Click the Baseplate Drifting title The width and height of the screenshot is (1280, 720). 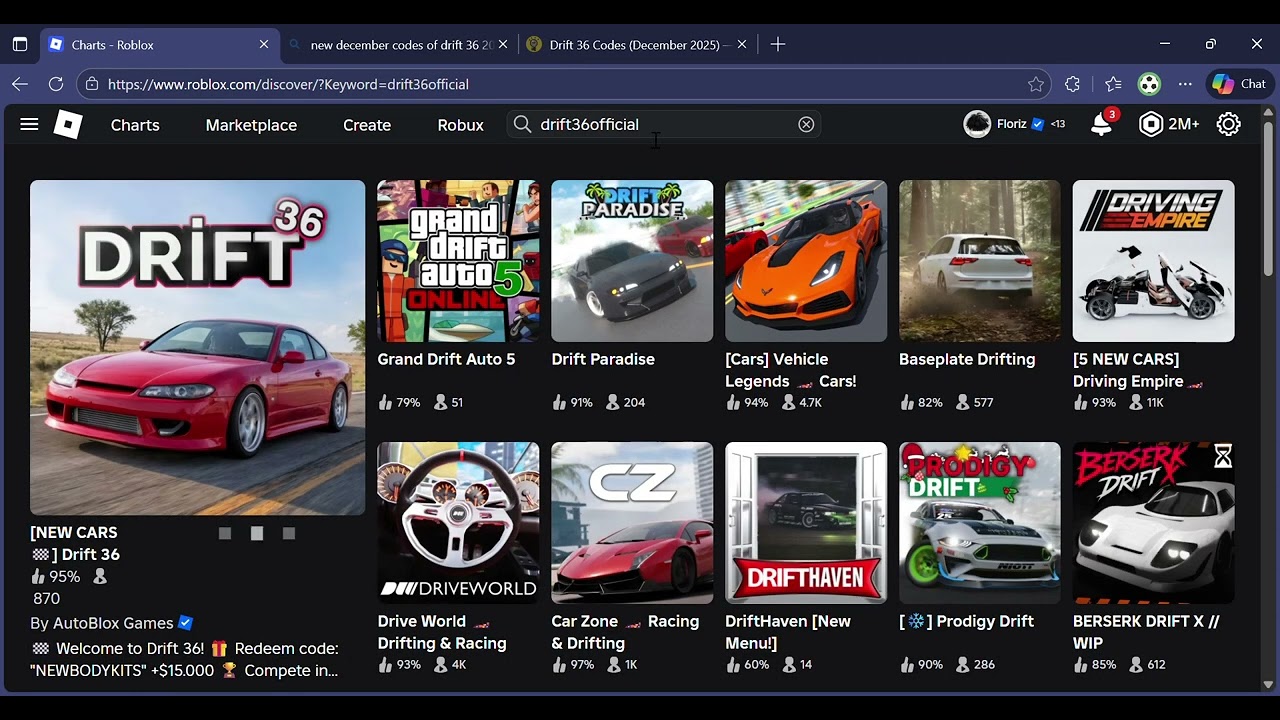pos(967,359)
